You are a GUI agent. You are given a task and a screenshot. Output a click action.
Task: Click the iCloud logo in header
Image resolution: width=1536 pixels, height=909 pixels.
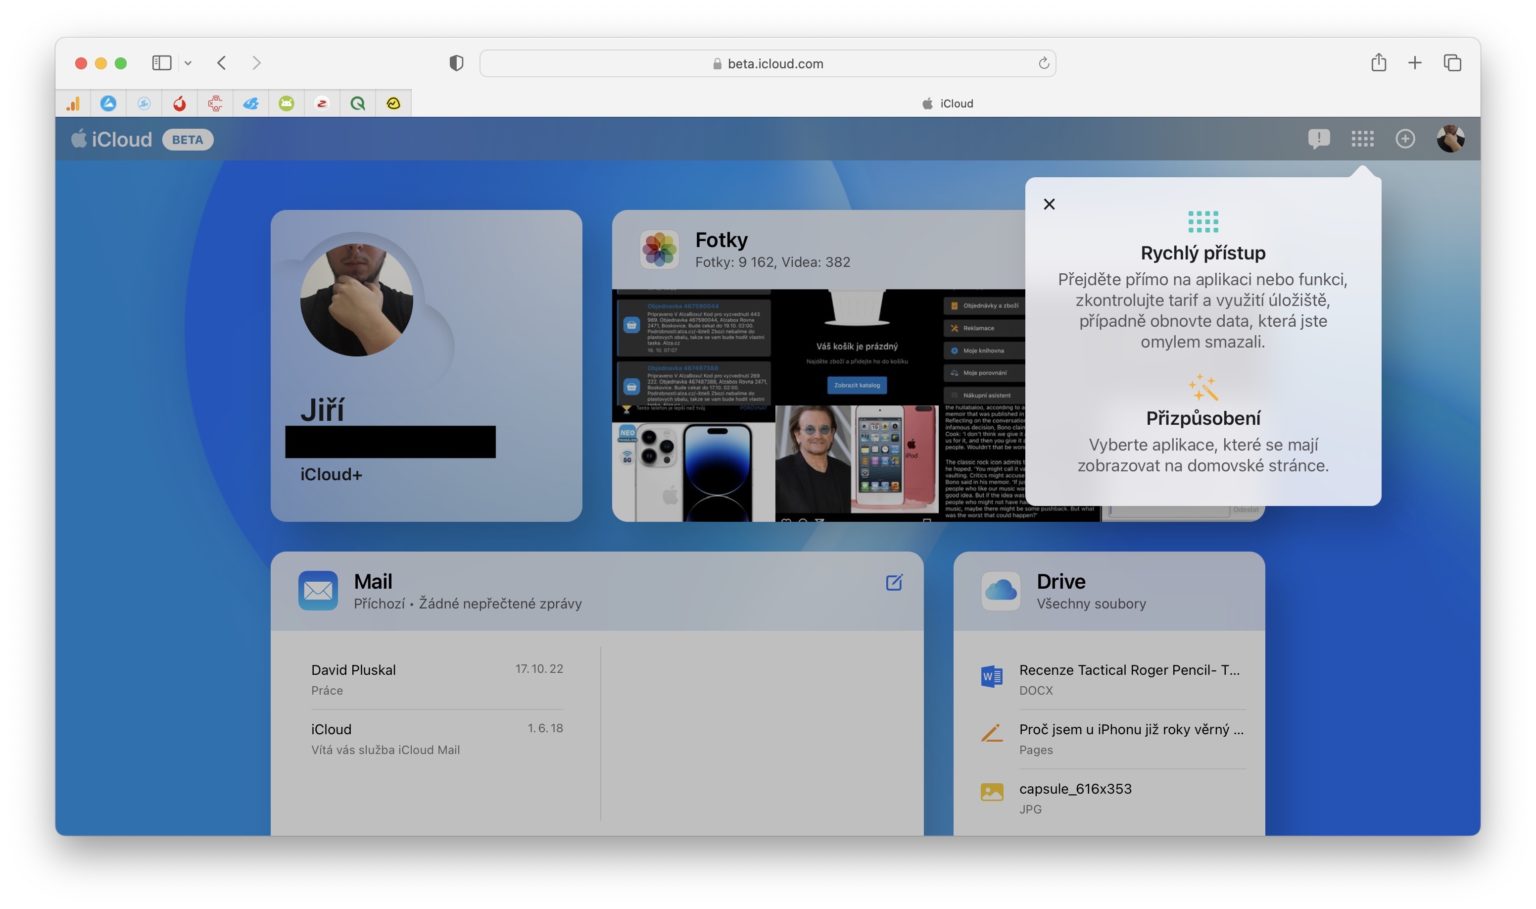tap(111, 139)
